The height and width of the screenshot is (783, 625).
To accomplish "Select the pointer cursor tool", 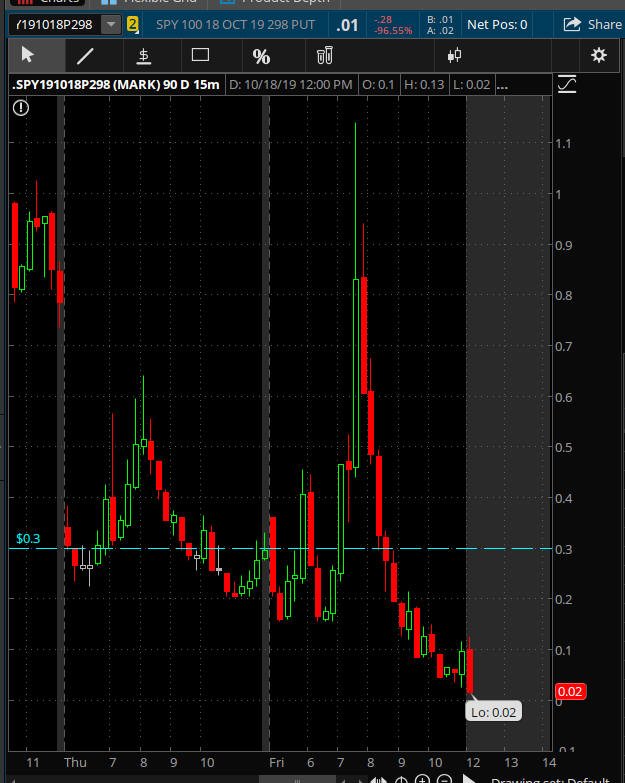I will 27,55.
